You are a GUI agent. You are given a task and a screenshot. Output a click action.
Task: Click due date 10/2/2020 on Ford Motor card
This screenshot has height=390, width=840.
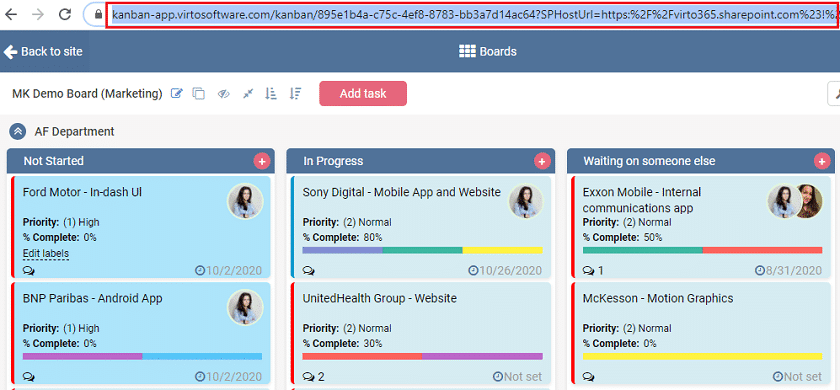point(228,271)
